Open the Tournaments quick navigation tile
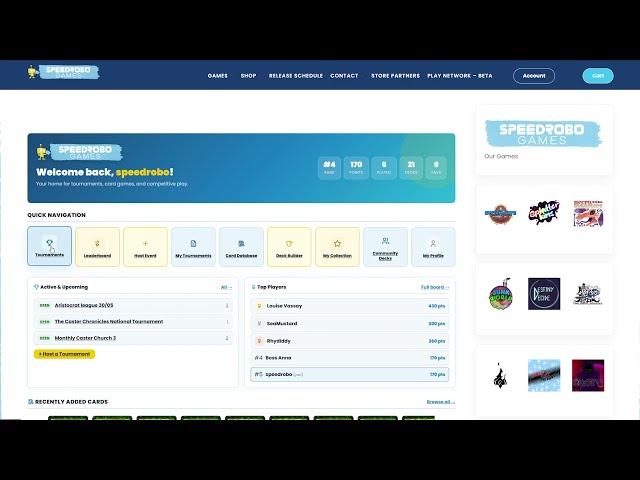The width and height of the screenshot is (640, 480). 49,246
